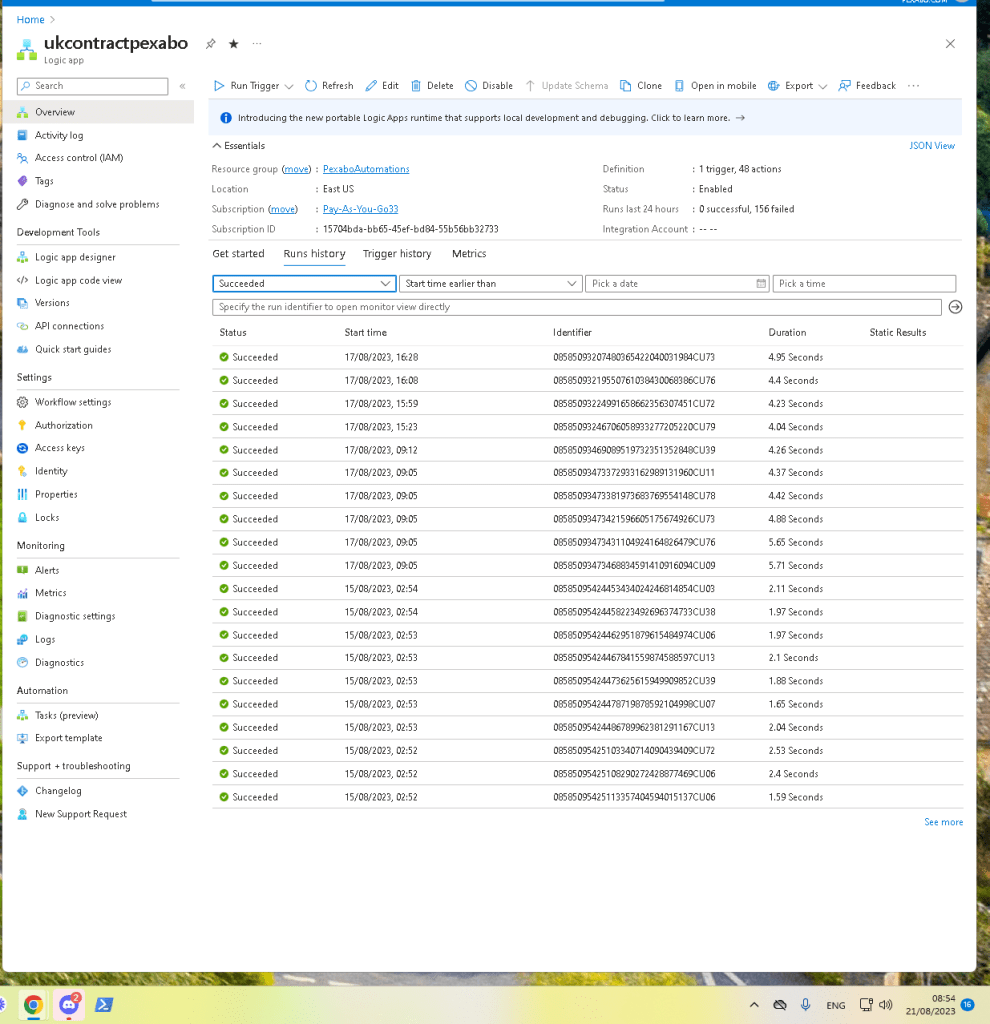
Task: Collapse the Essentials section
Action: coord(239,146)
